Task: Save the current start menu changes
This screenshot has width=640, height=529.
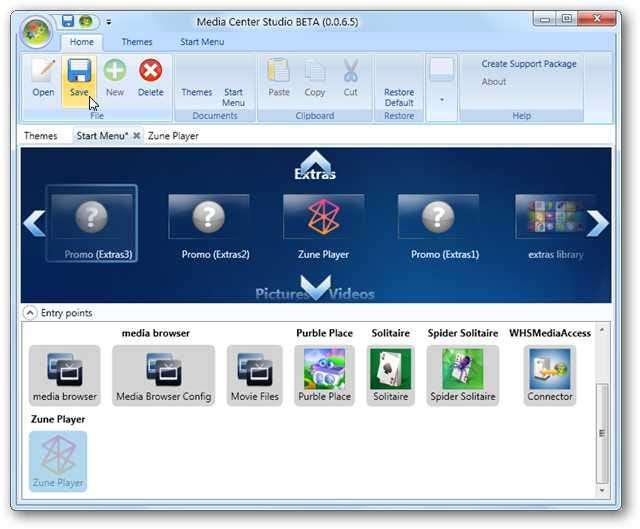Action: click(79, 78)
